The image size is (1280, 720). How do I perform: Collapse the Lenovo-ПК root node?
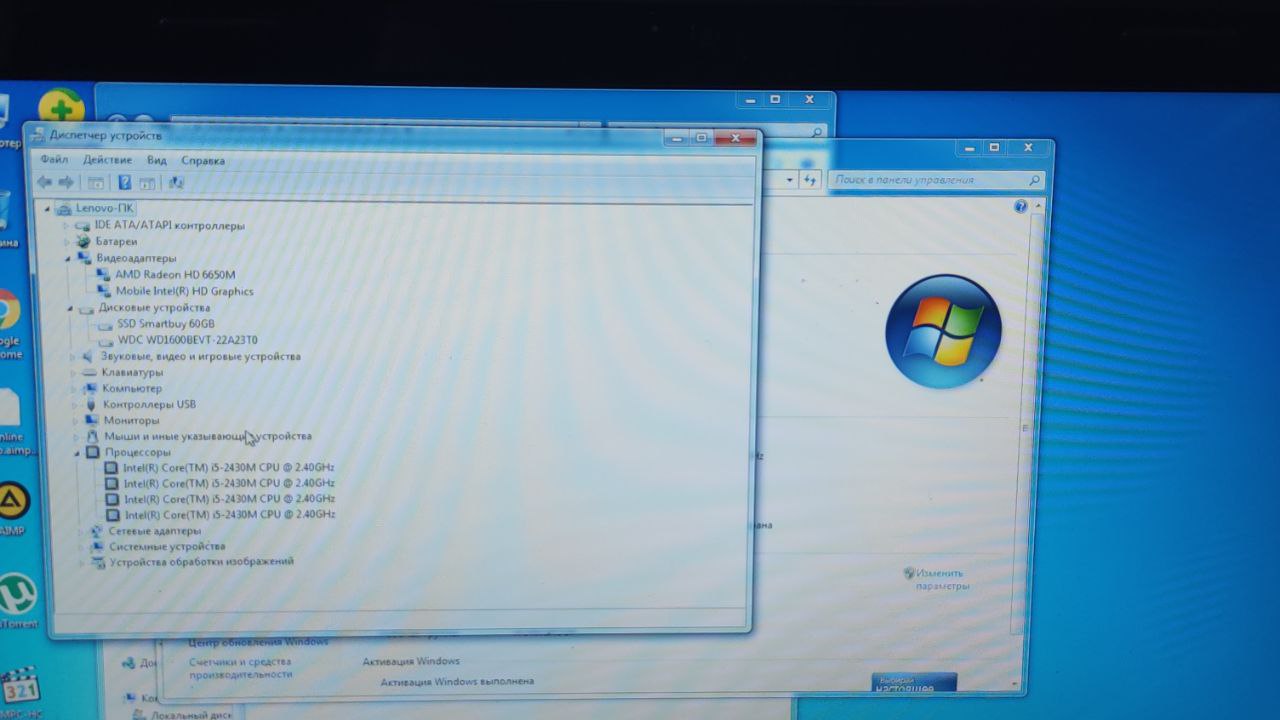click(x=48, y=208)
